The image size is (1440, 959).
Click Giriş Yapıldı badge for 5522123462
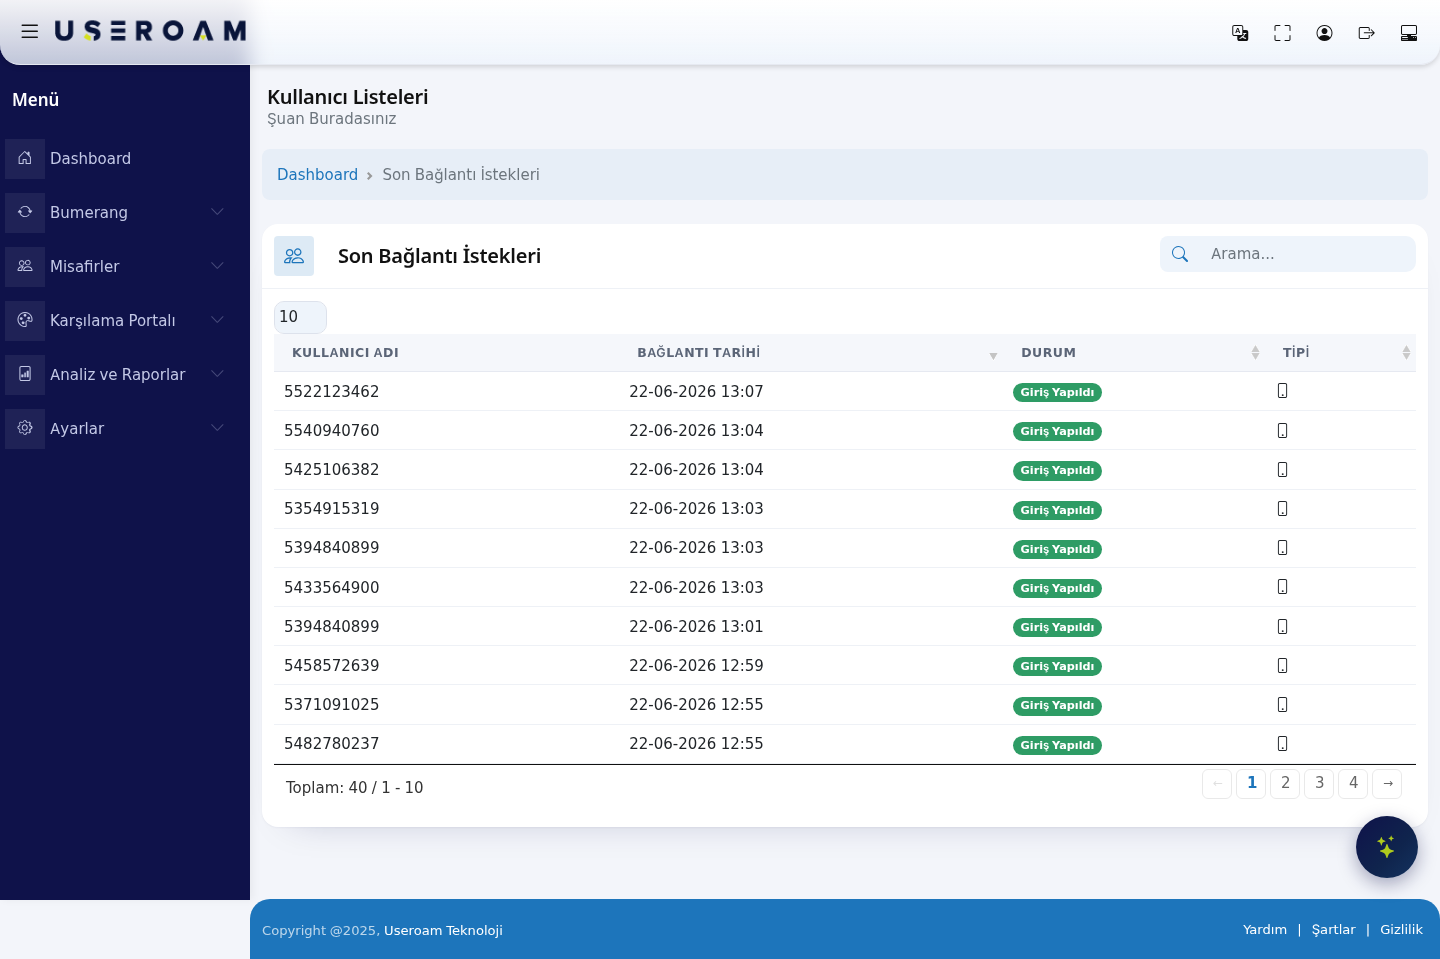1057,392
